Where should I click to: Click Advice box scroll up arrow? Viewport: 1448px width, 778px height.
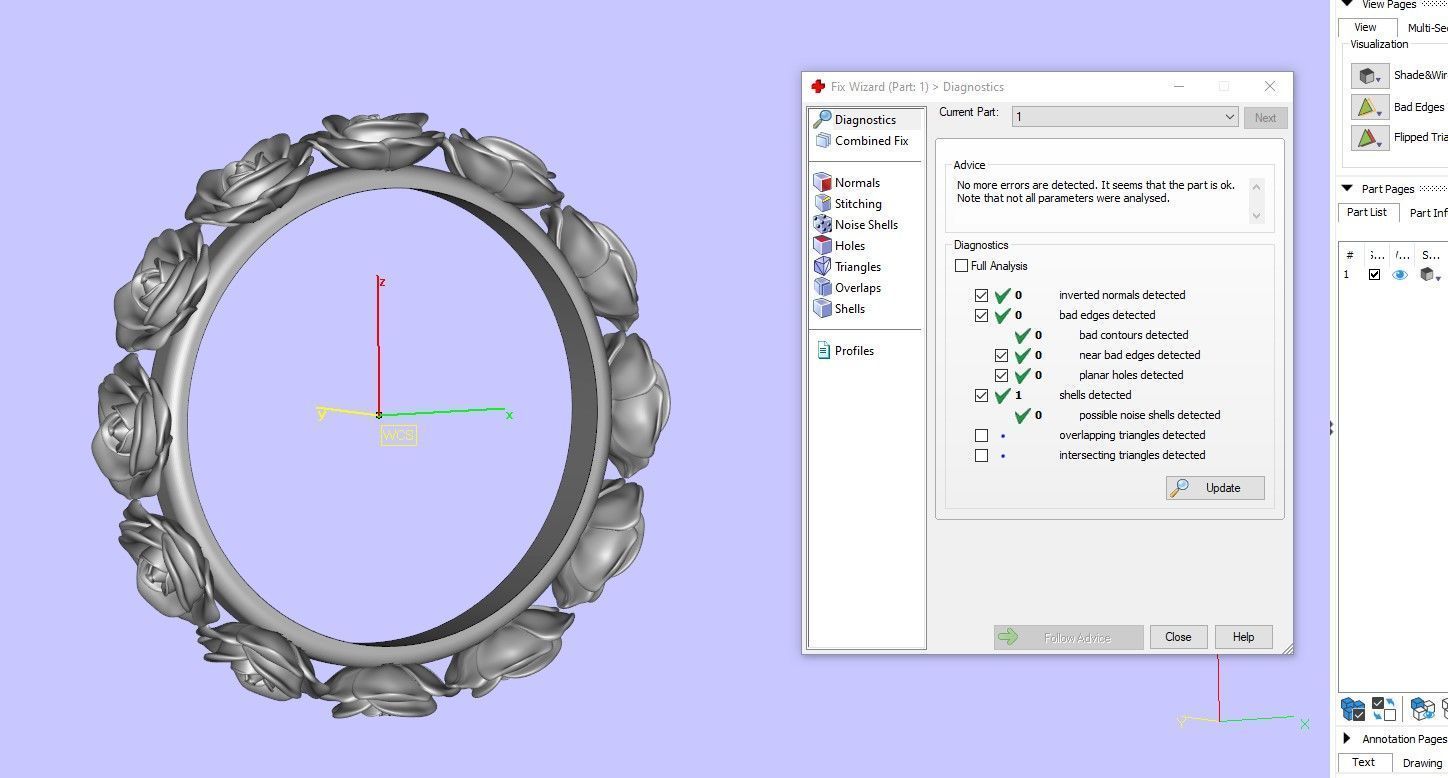1257,187
